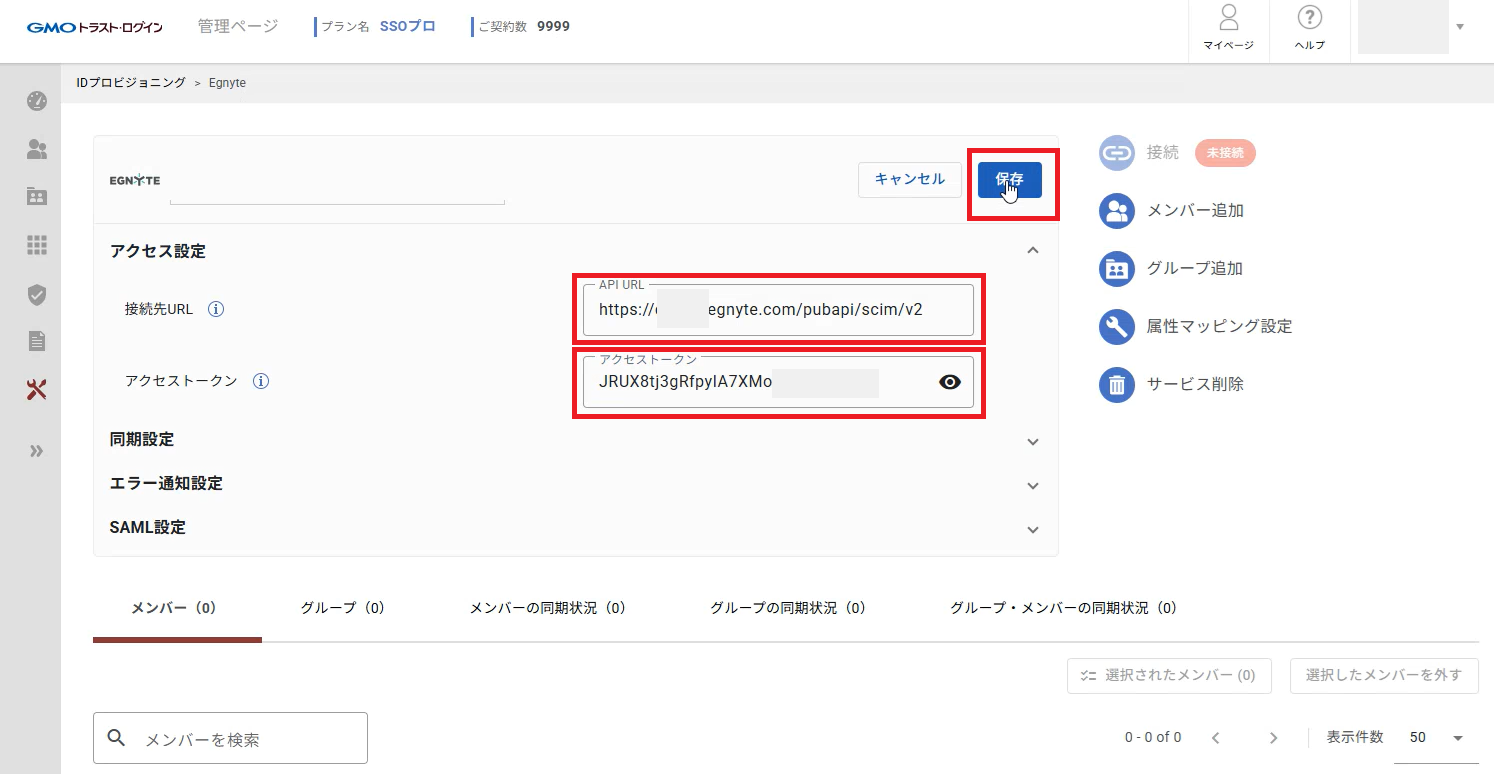Click the SSOプロ plan name

click(408, 27)
